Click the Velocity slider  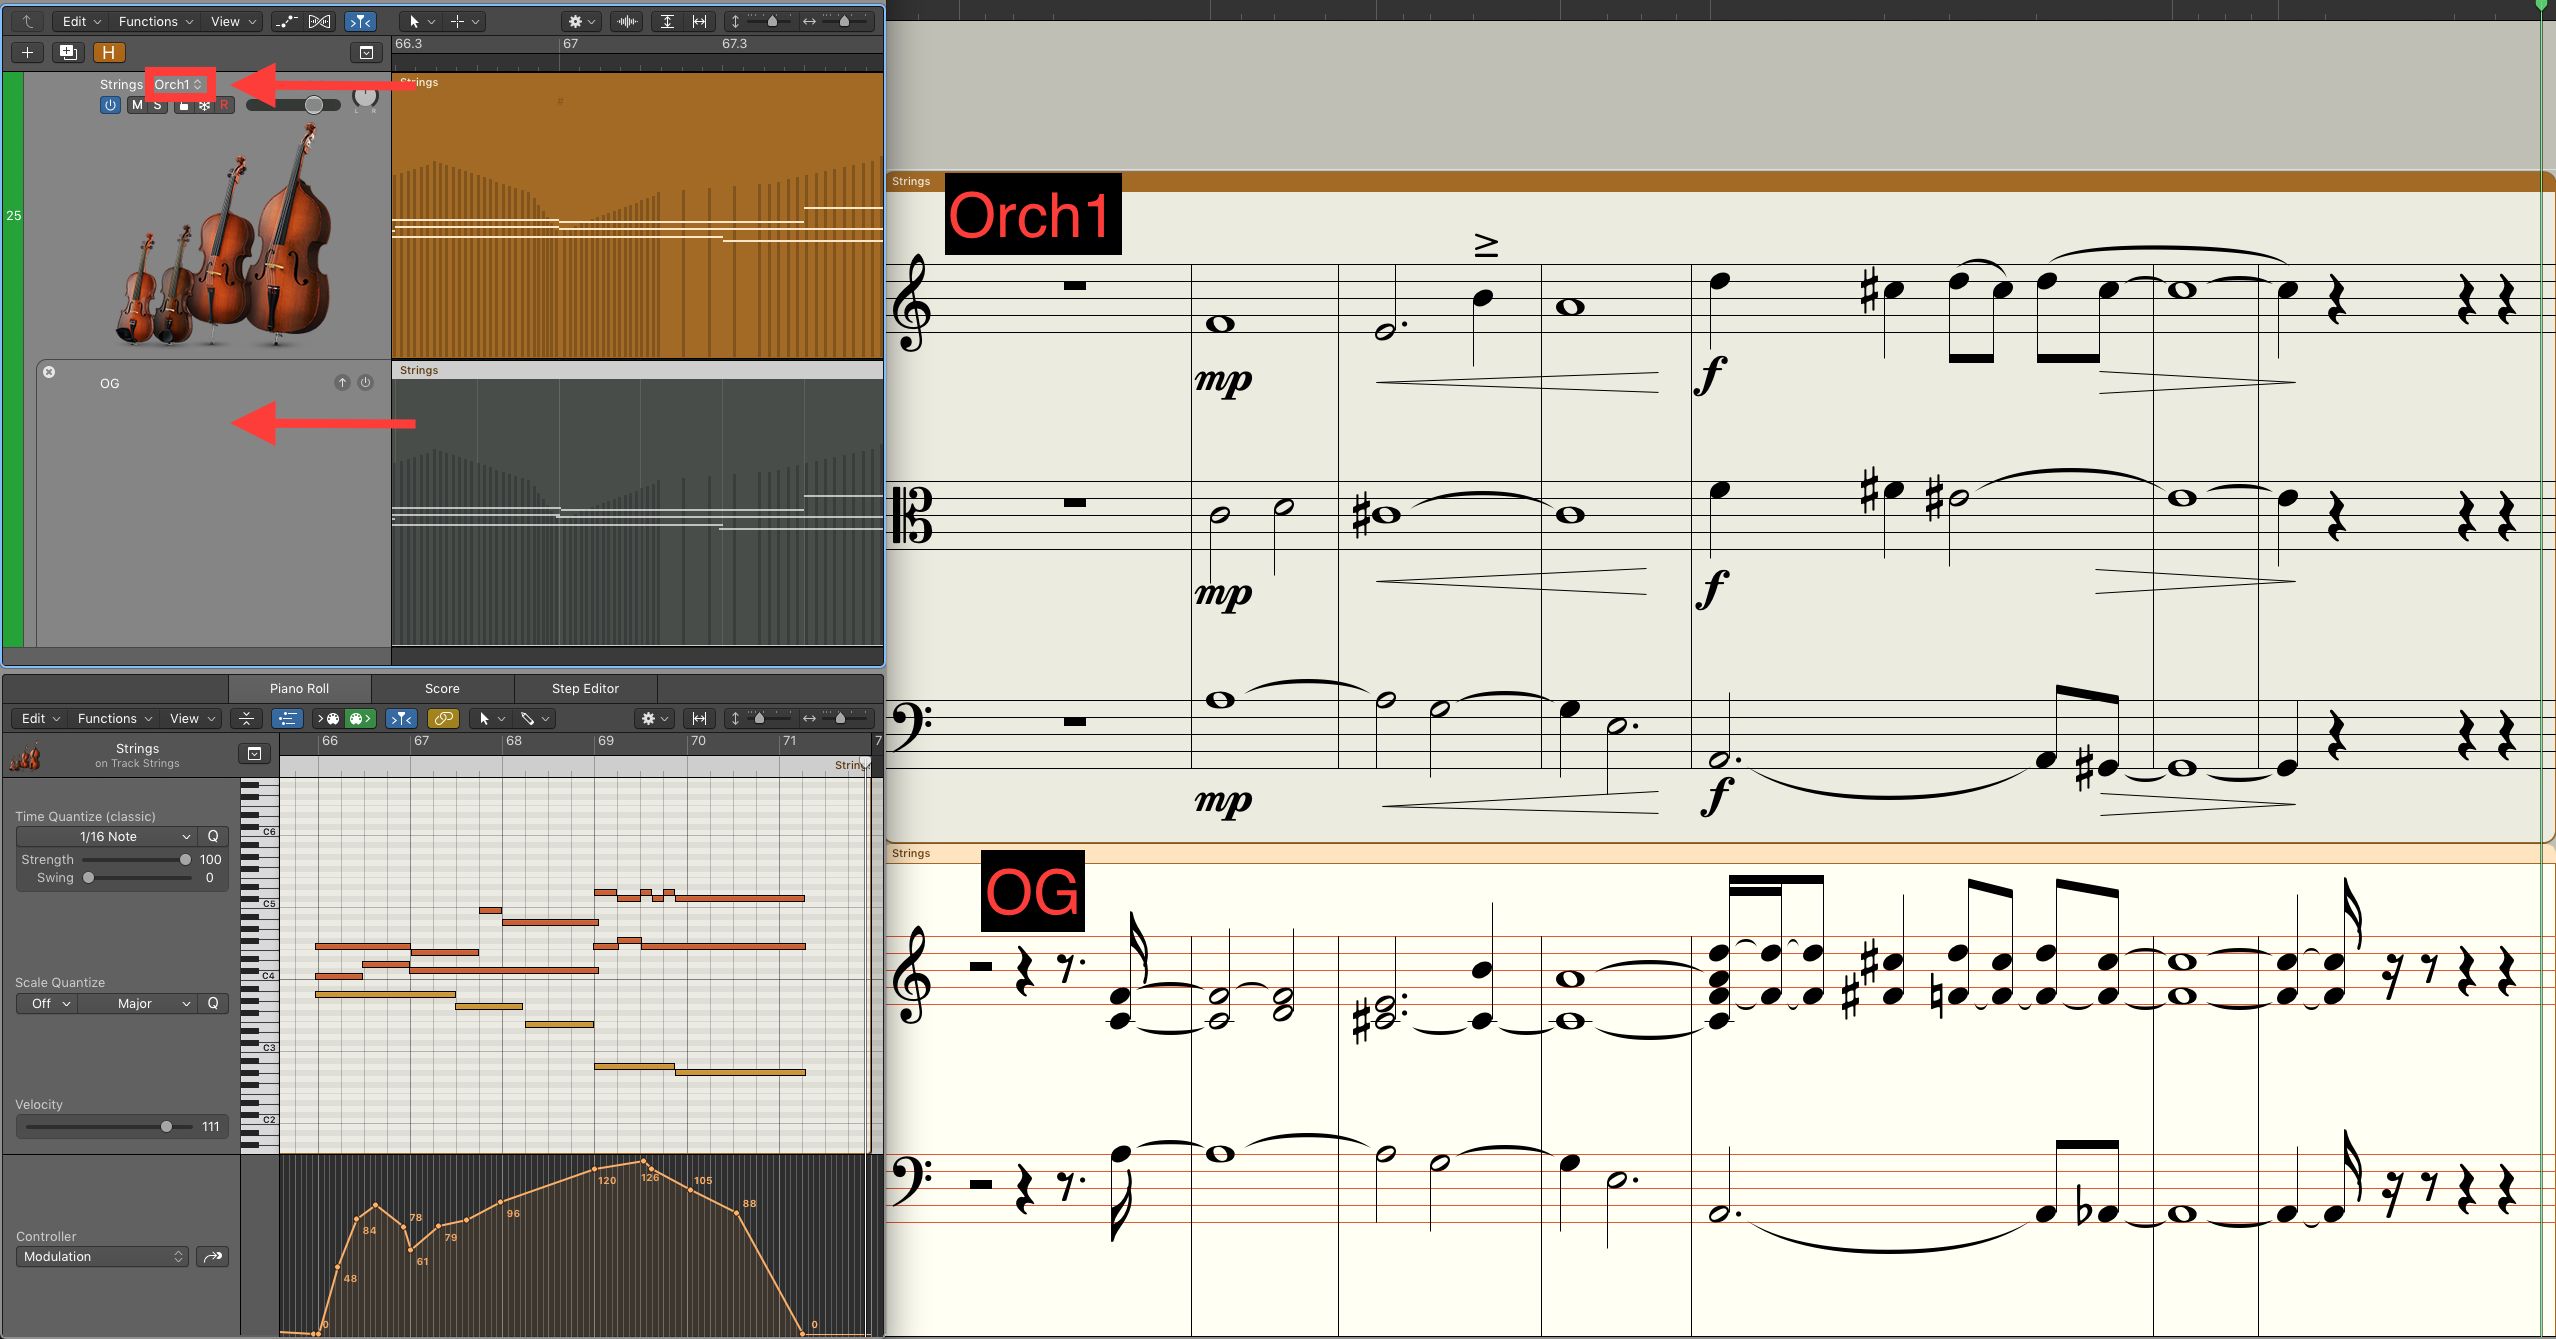point(166,1126)
